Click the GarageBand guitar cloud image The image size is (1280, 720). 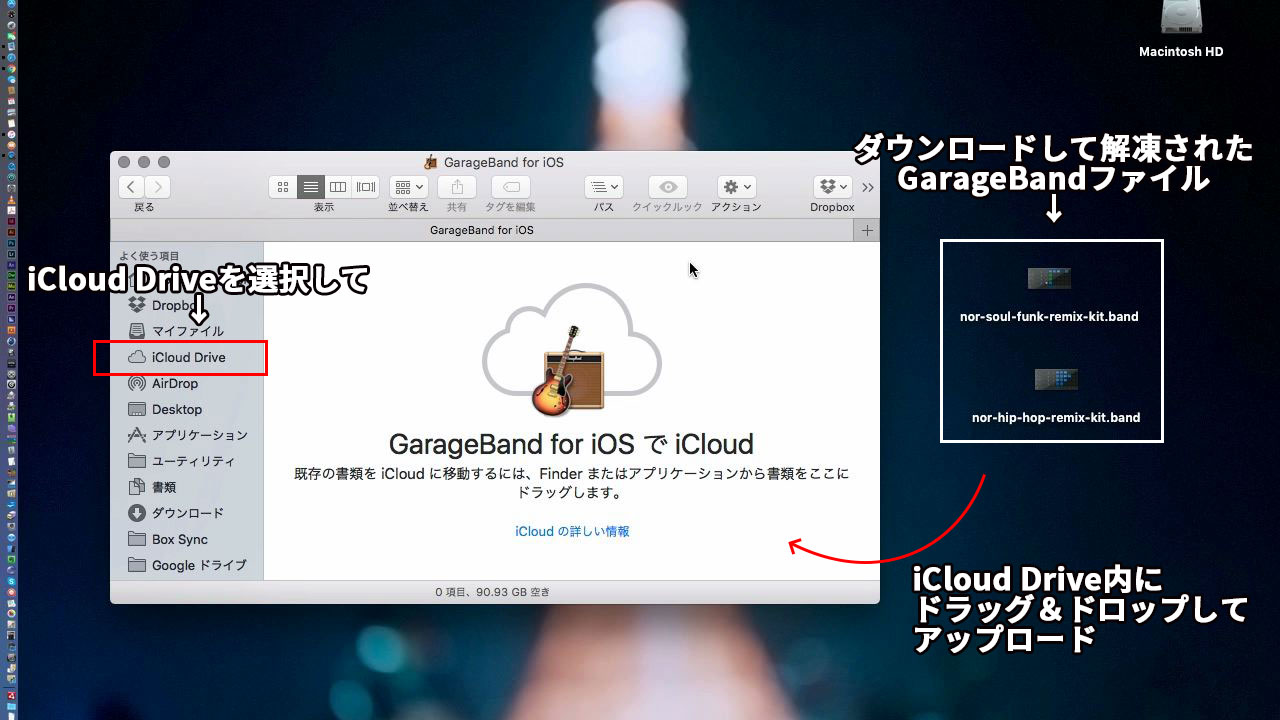(571, 350)
